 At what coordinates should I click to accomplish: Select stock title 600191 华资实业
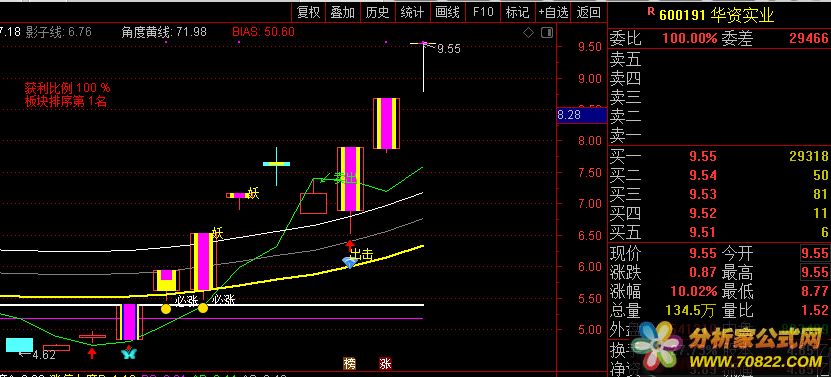pos(717,15)
